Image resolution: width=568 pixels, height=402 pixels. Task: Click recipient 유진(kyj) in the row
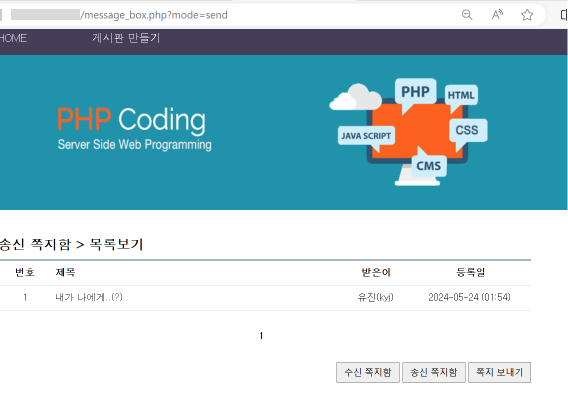coord(375,297)
